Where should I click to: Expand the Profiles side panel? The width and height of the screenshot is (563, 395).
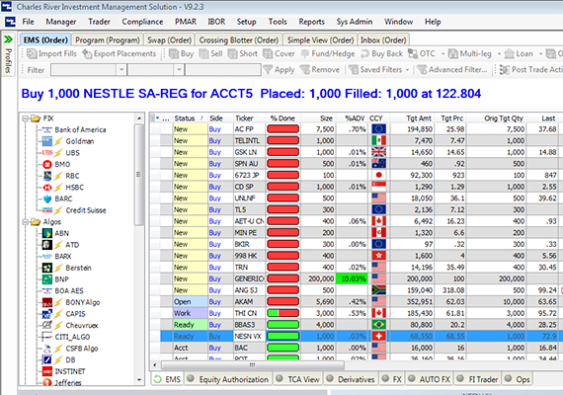pos(8,40)
